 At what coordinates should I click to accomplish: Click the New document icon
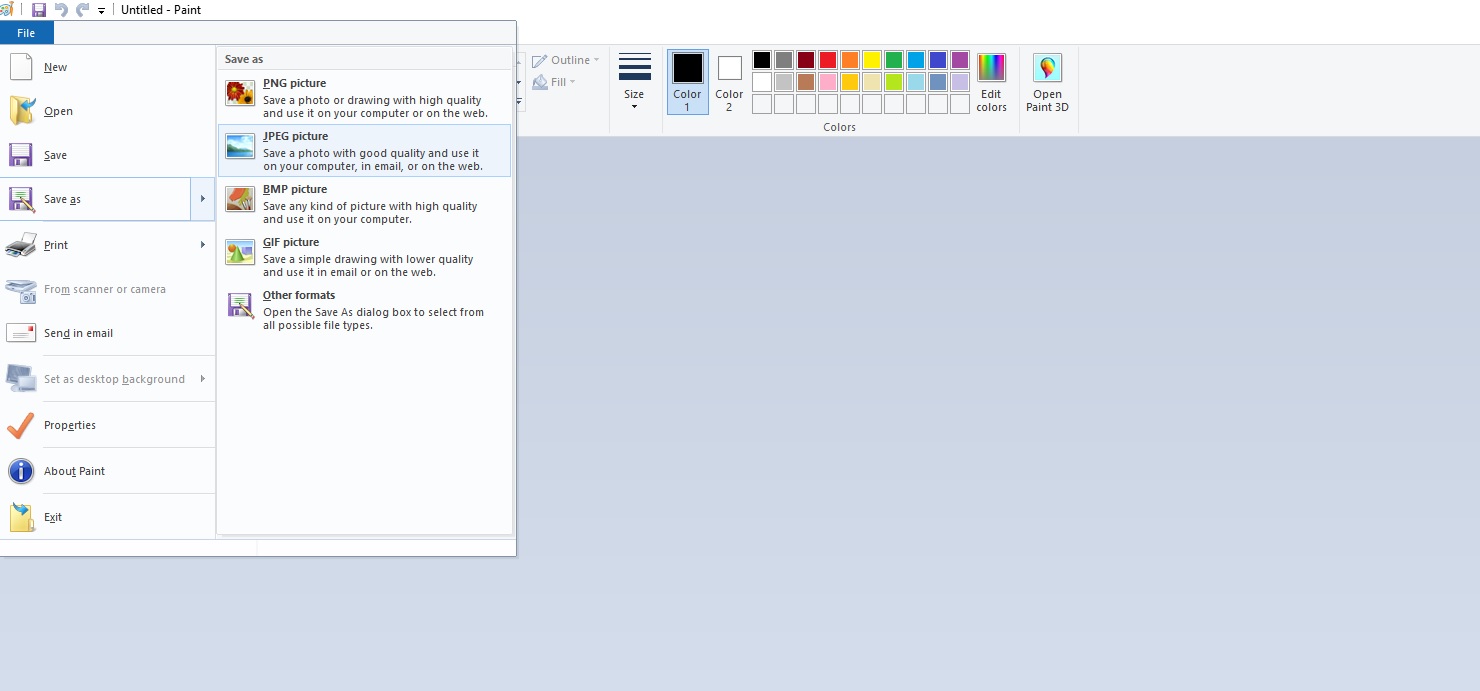click(21, 67)
